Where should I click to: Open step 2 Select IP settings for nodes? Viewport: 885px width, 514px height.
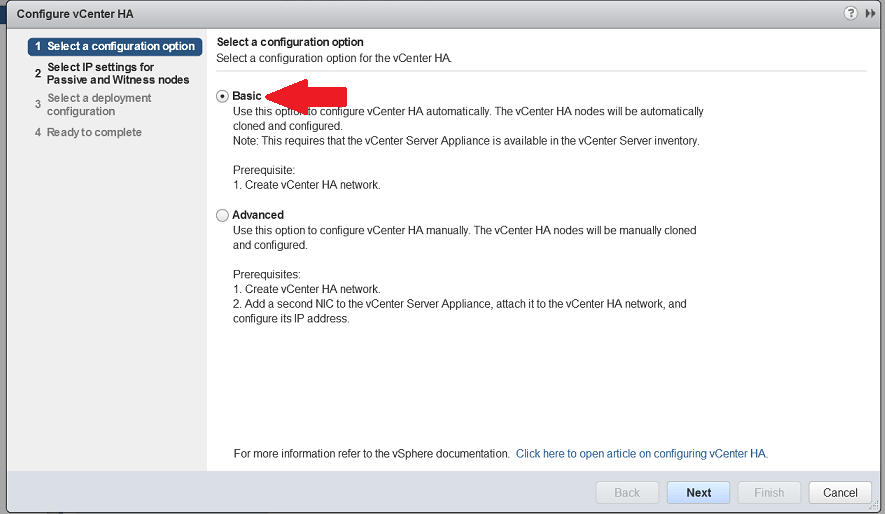coord(117,73)
